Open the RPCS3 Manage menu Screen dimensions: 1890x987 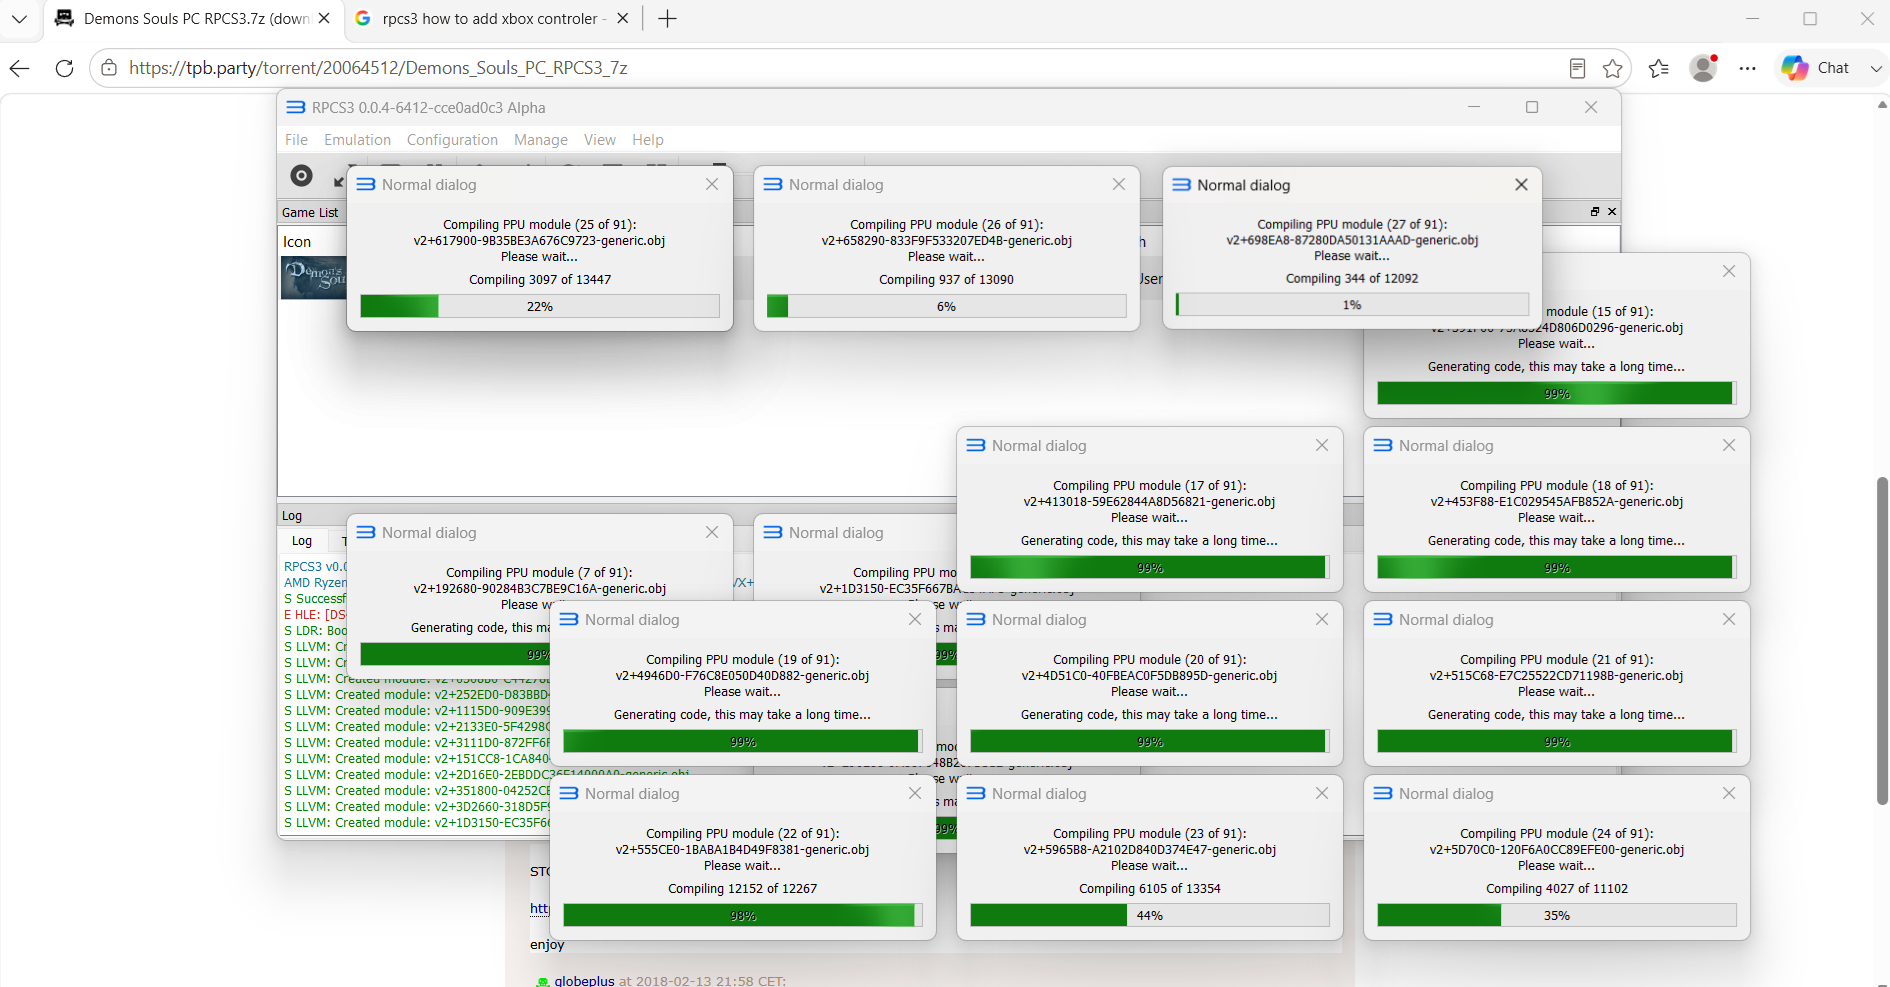[541, 140]
